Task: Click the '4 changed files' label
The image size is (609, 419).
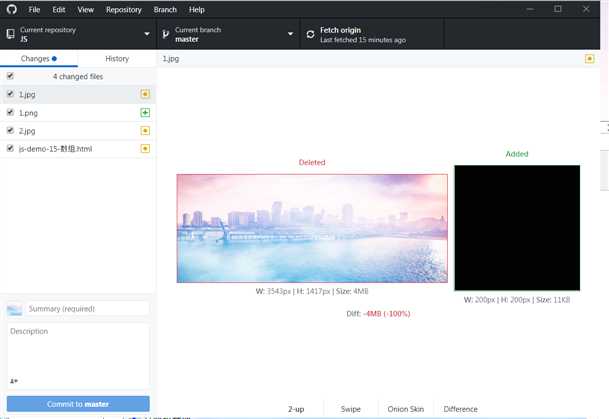Action: point(78,76)
